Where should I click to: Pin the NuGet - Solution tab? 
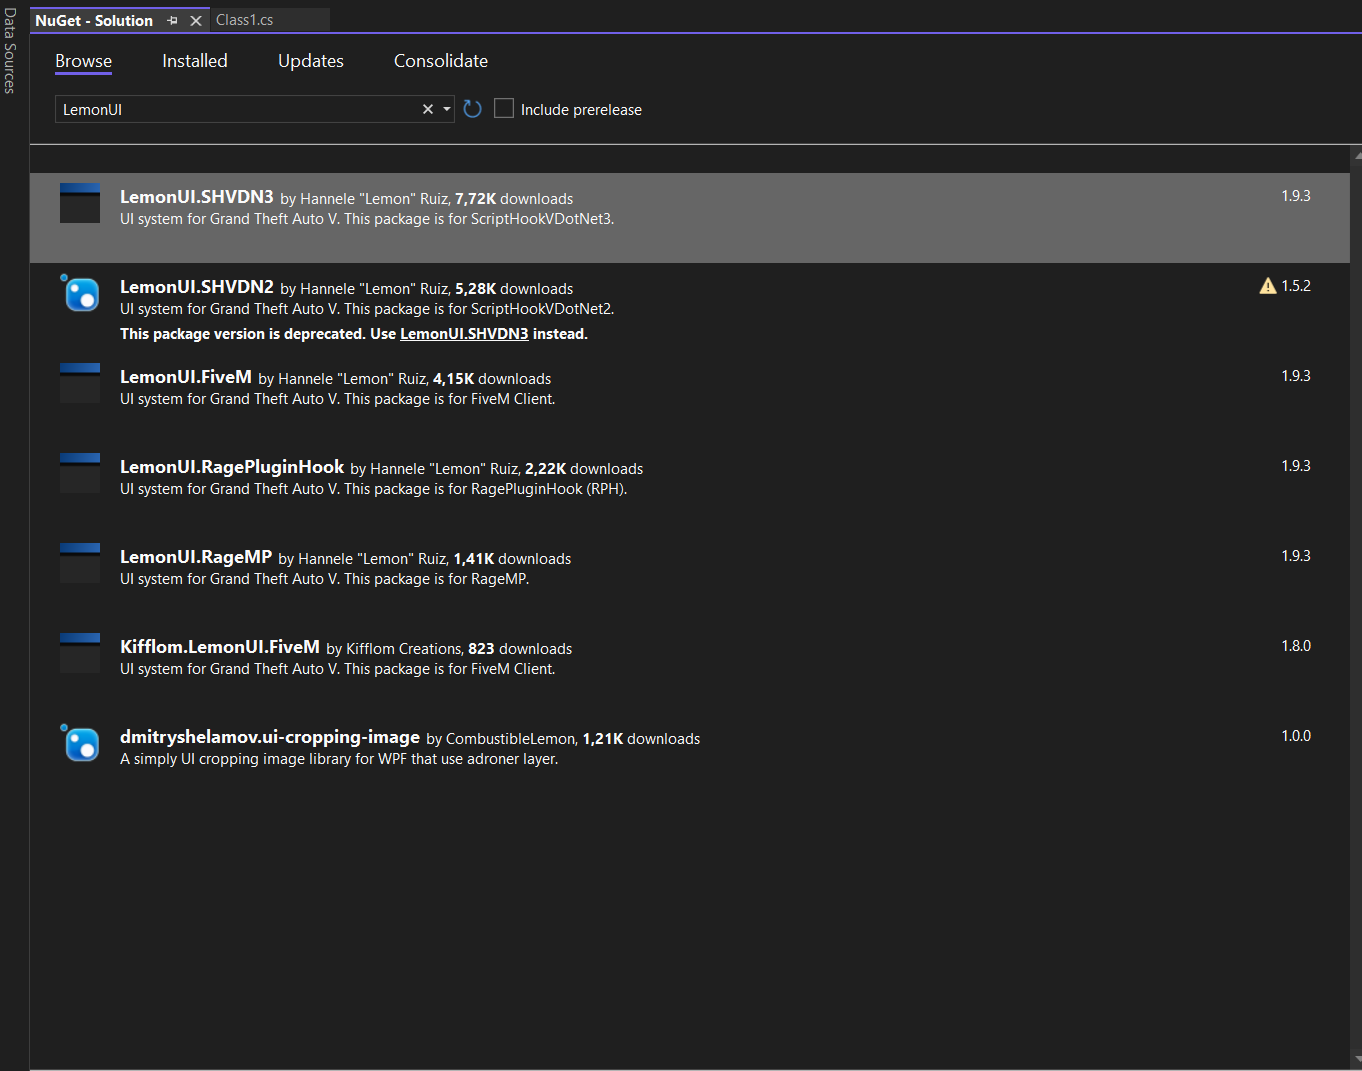[x=172, y=20]
